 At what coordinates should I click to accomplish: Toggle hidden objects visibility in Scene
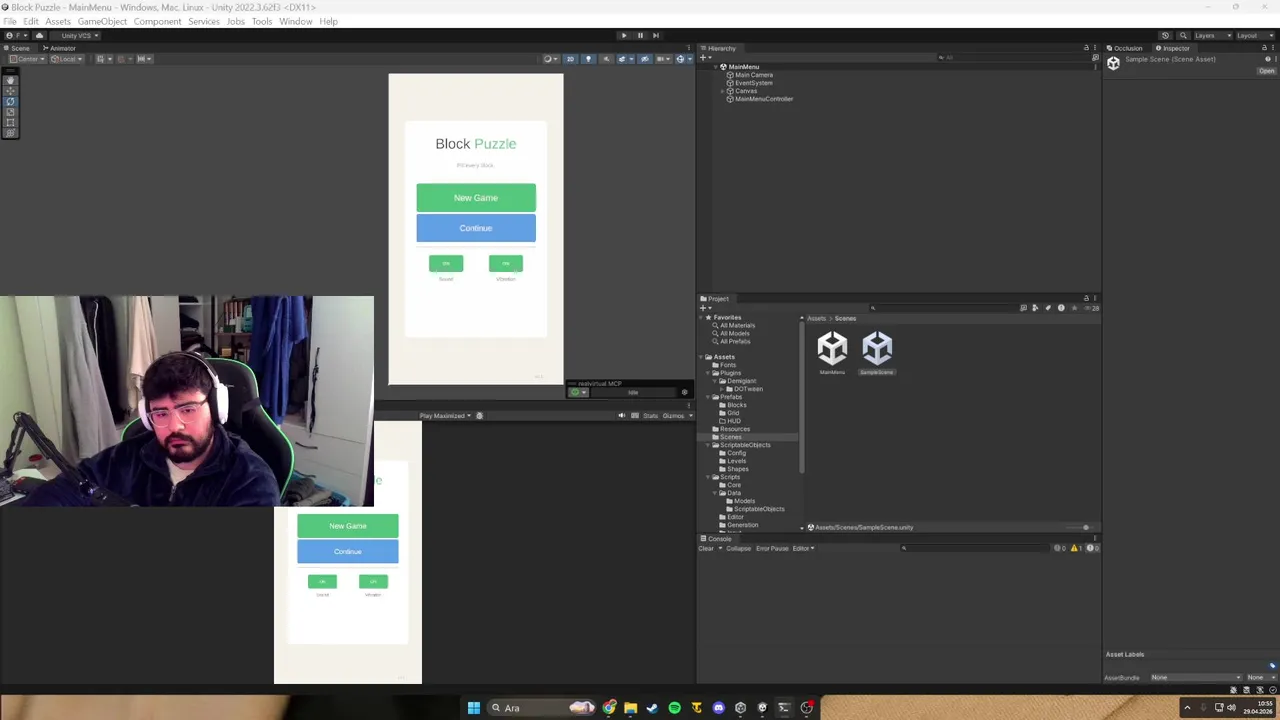click(x=644, y=59)
